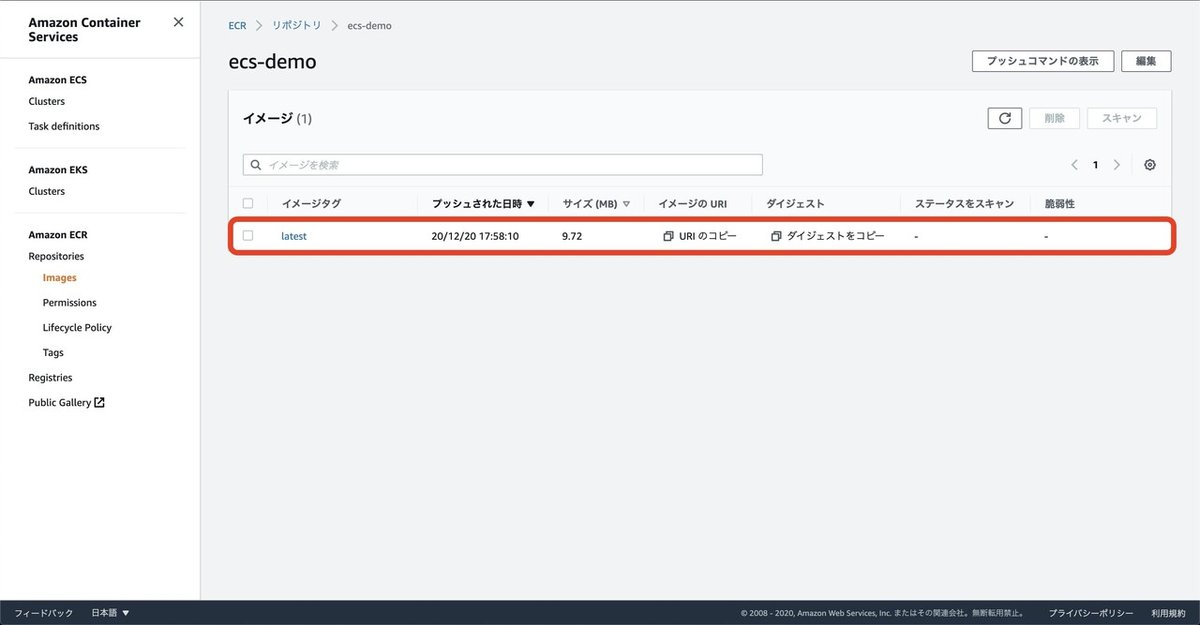Click the copy icon beside ダイジェストをコピー

click(x=776, y=236)
